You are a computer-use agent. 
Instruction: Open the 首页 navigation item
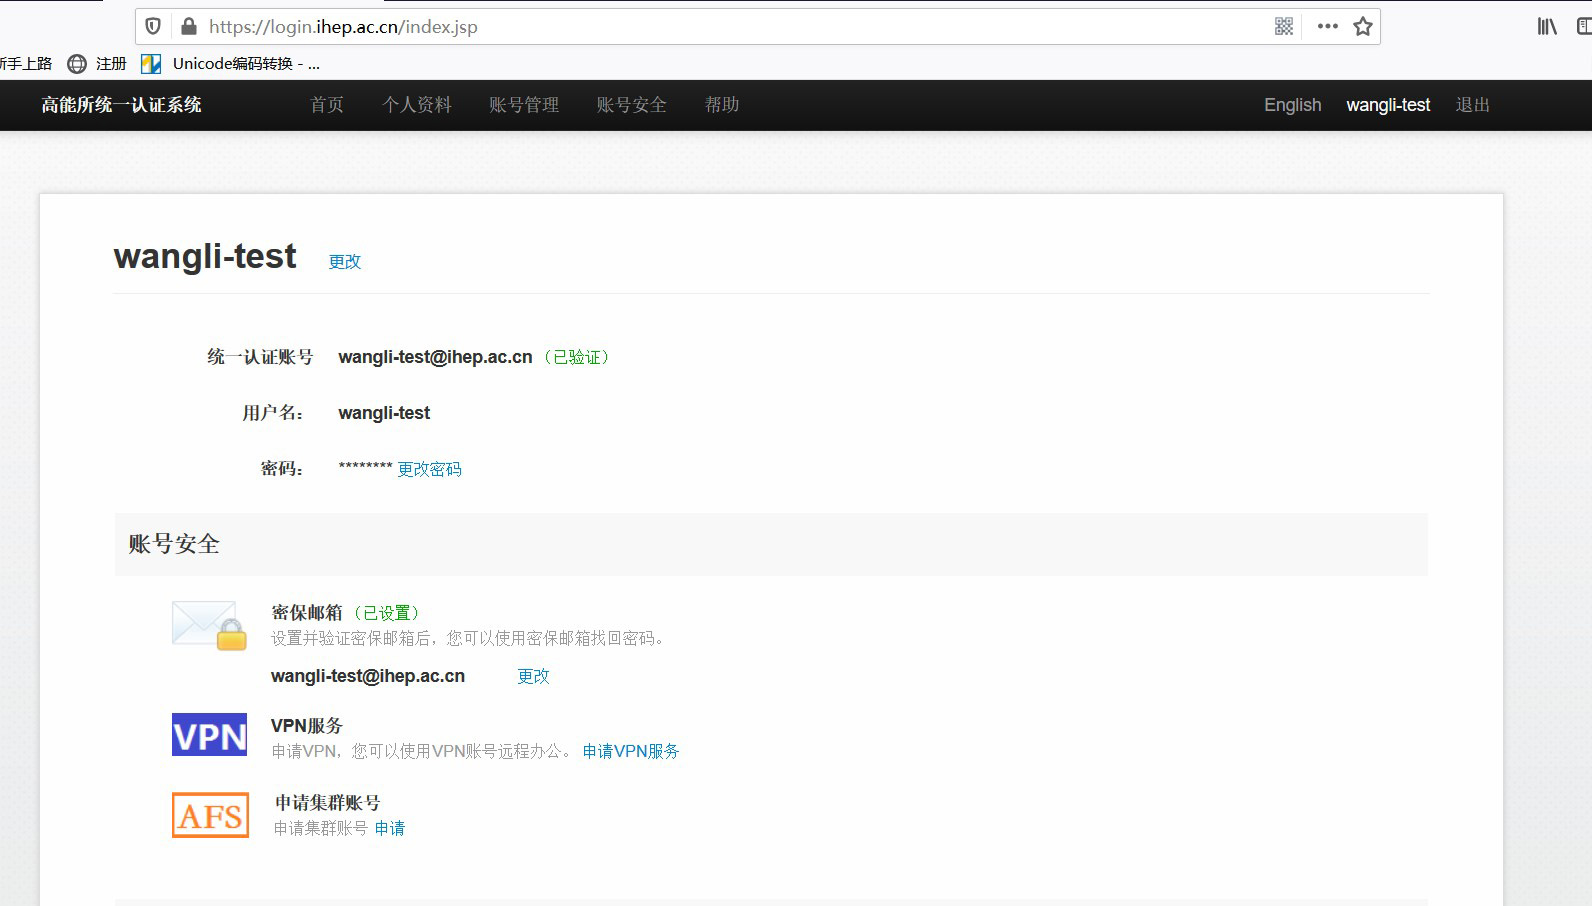[327, 105]
